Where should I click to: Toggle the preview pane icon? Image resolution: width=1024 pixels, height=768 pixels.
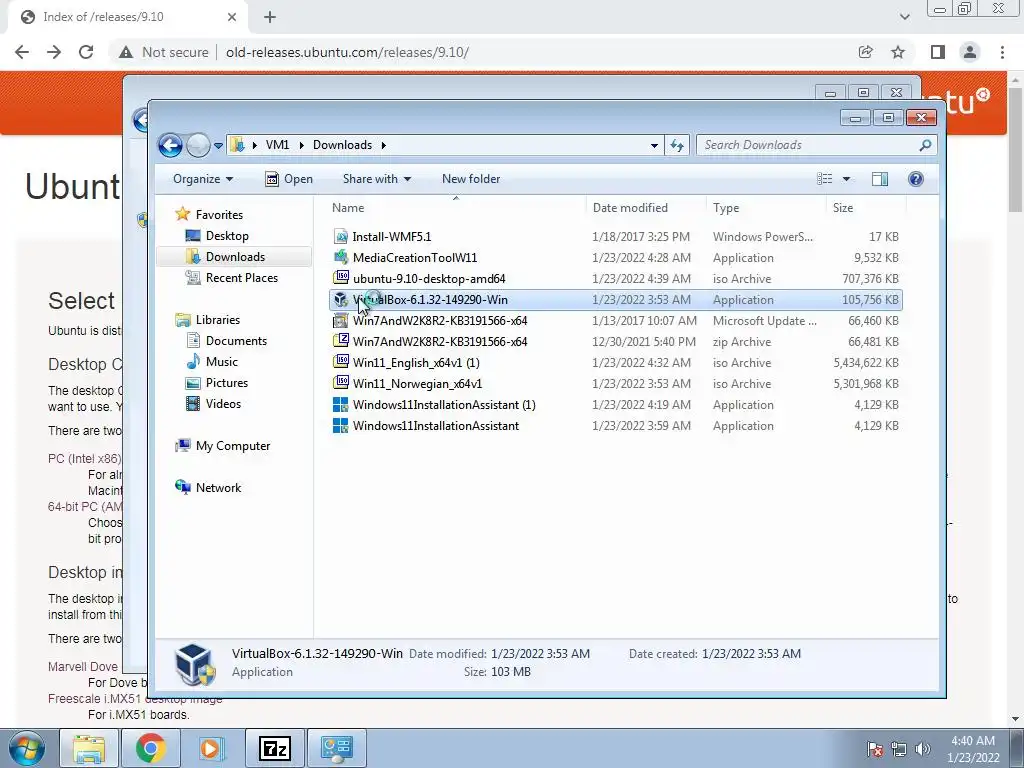(x=880, y=179)
